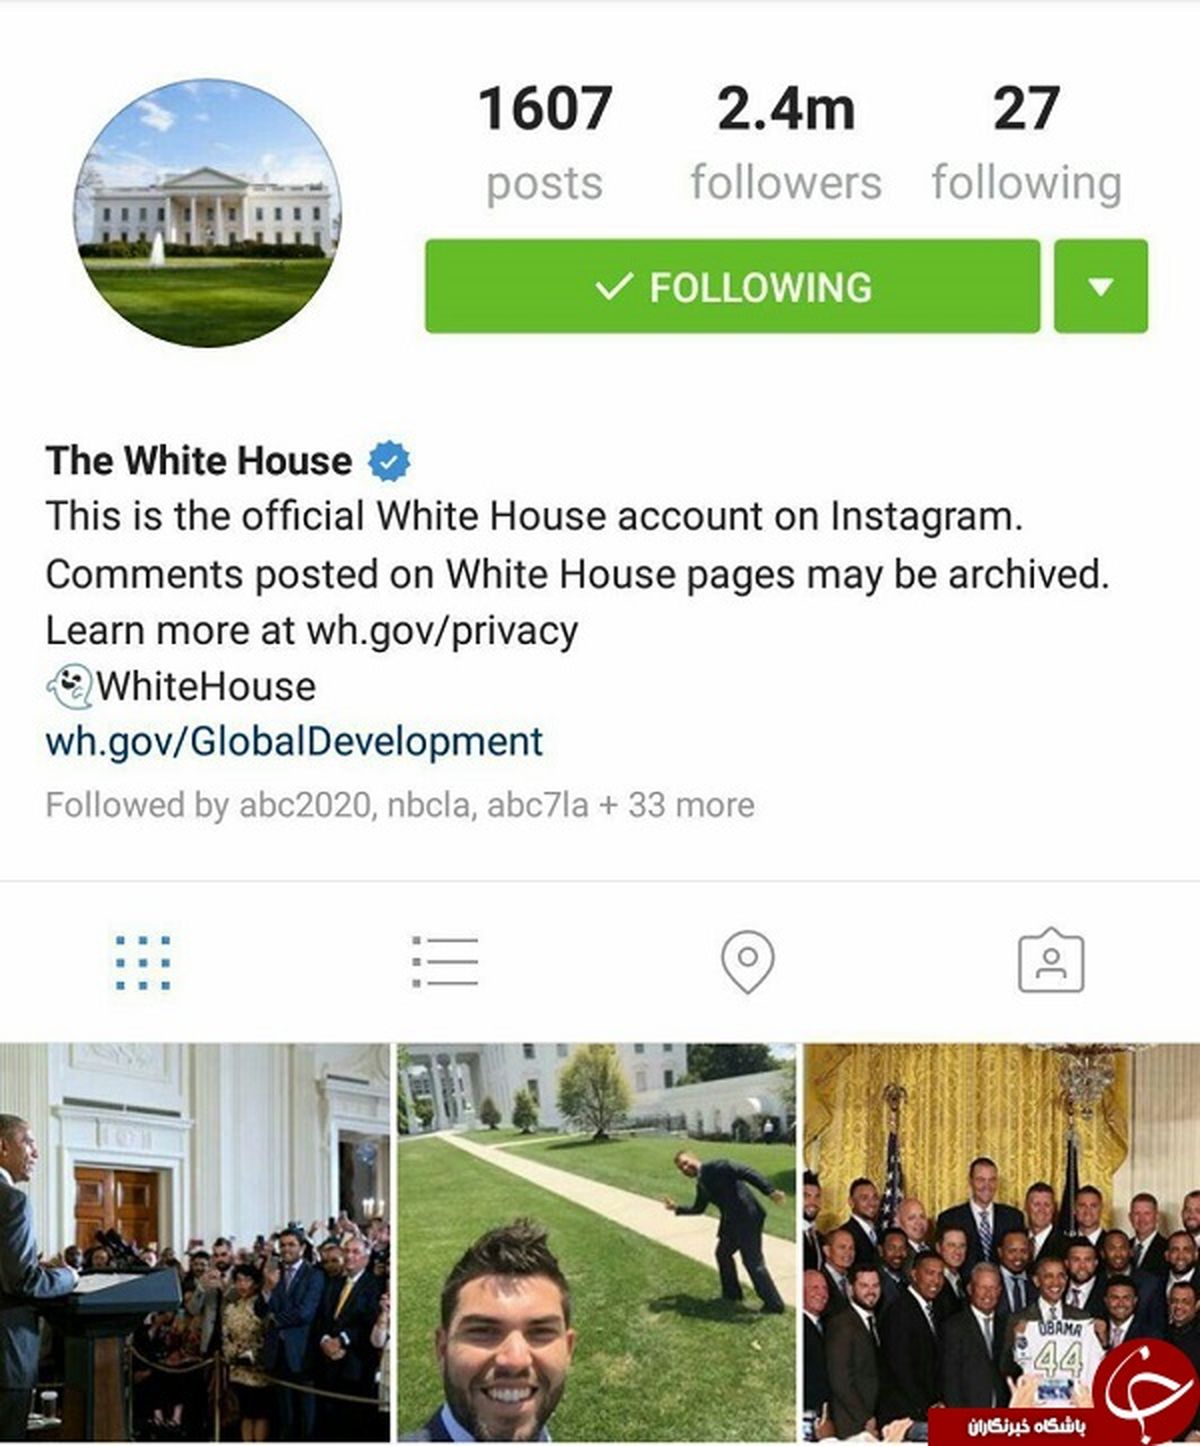Open the team group photo with Obama jersey

[x=1001, y=1242]
